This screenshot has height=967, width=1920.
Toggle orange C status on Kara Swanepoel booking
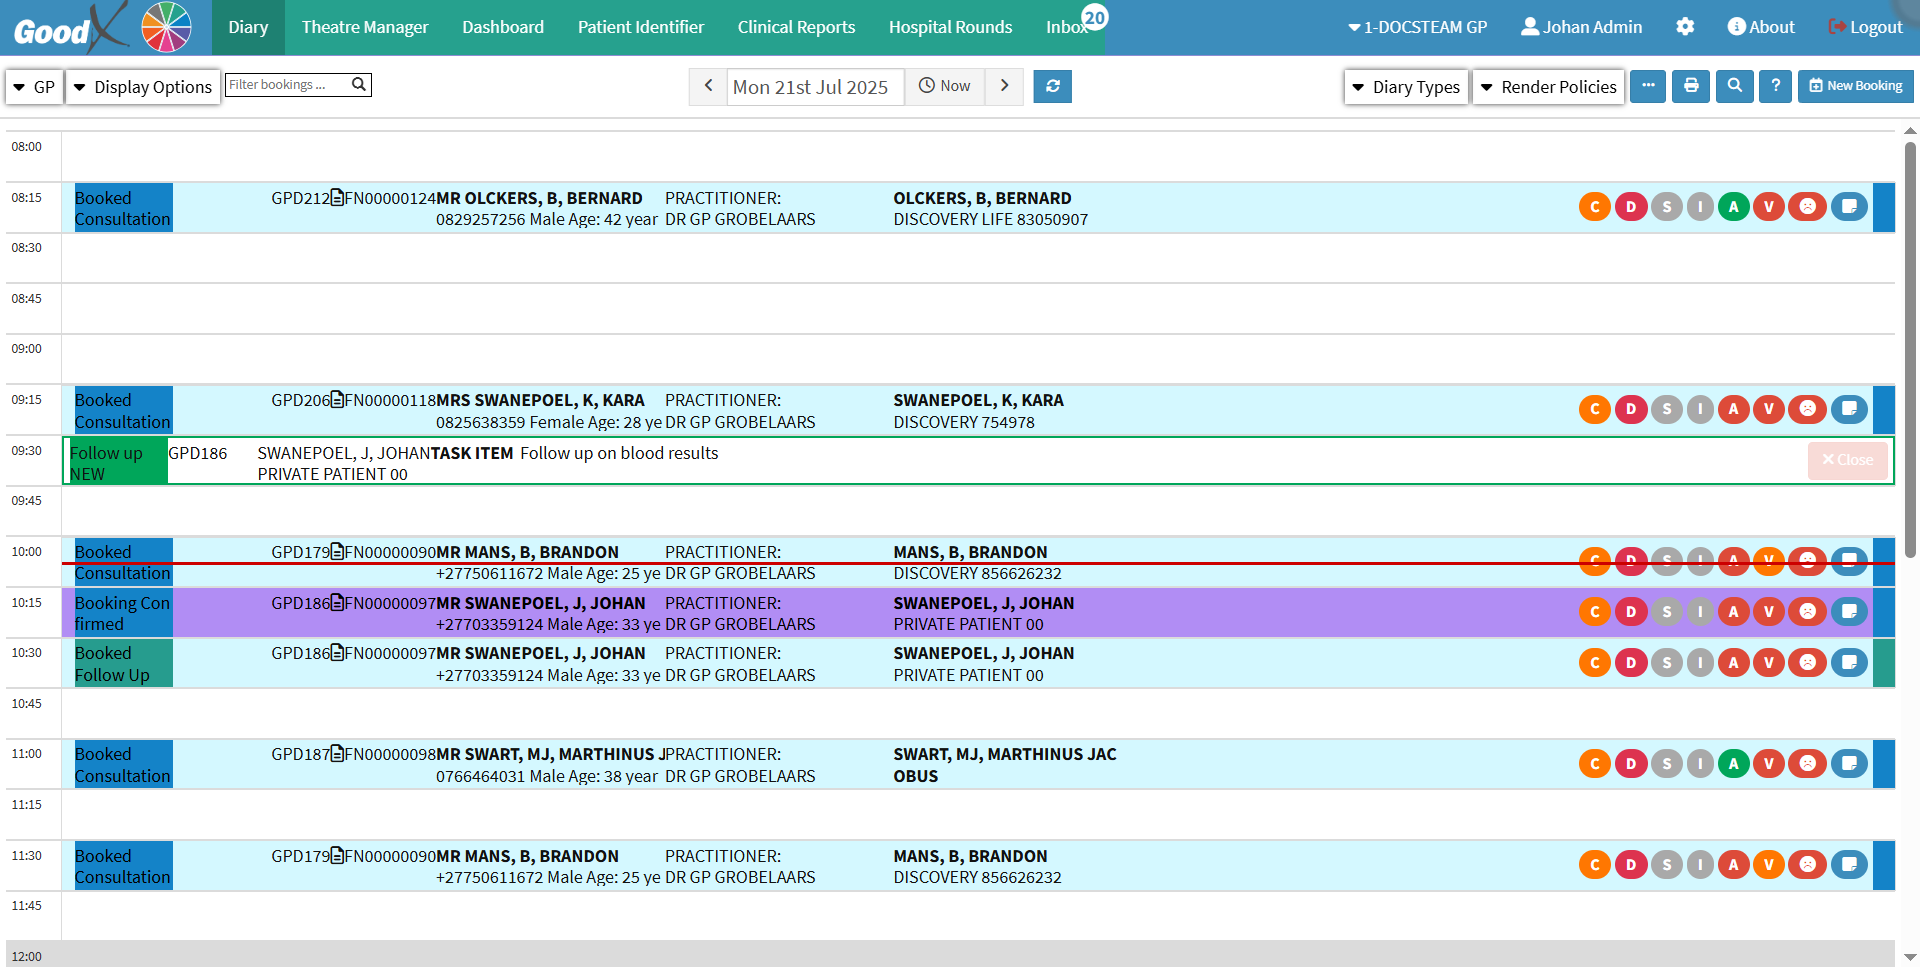1595,409
